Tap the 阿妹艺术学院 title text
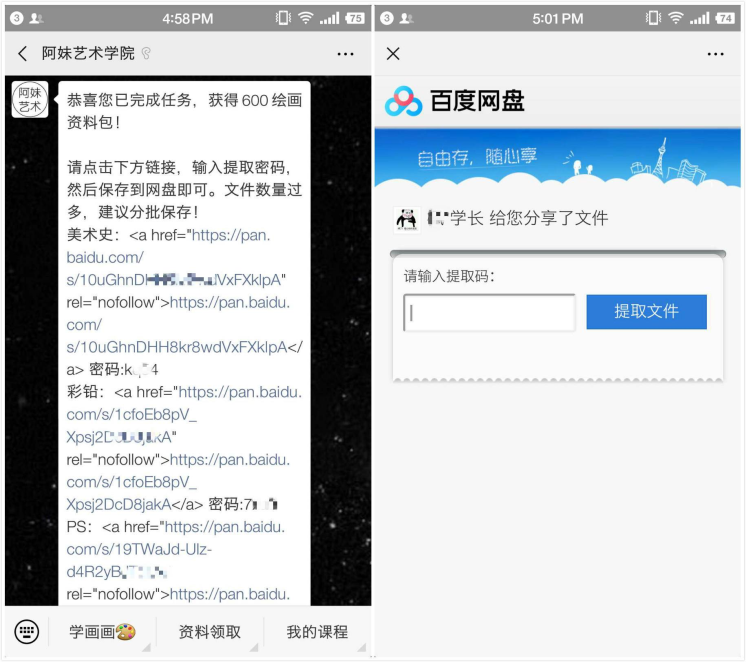Image resolution: width=746 pixels, height=662 pixels. click(x=88, y=53)
